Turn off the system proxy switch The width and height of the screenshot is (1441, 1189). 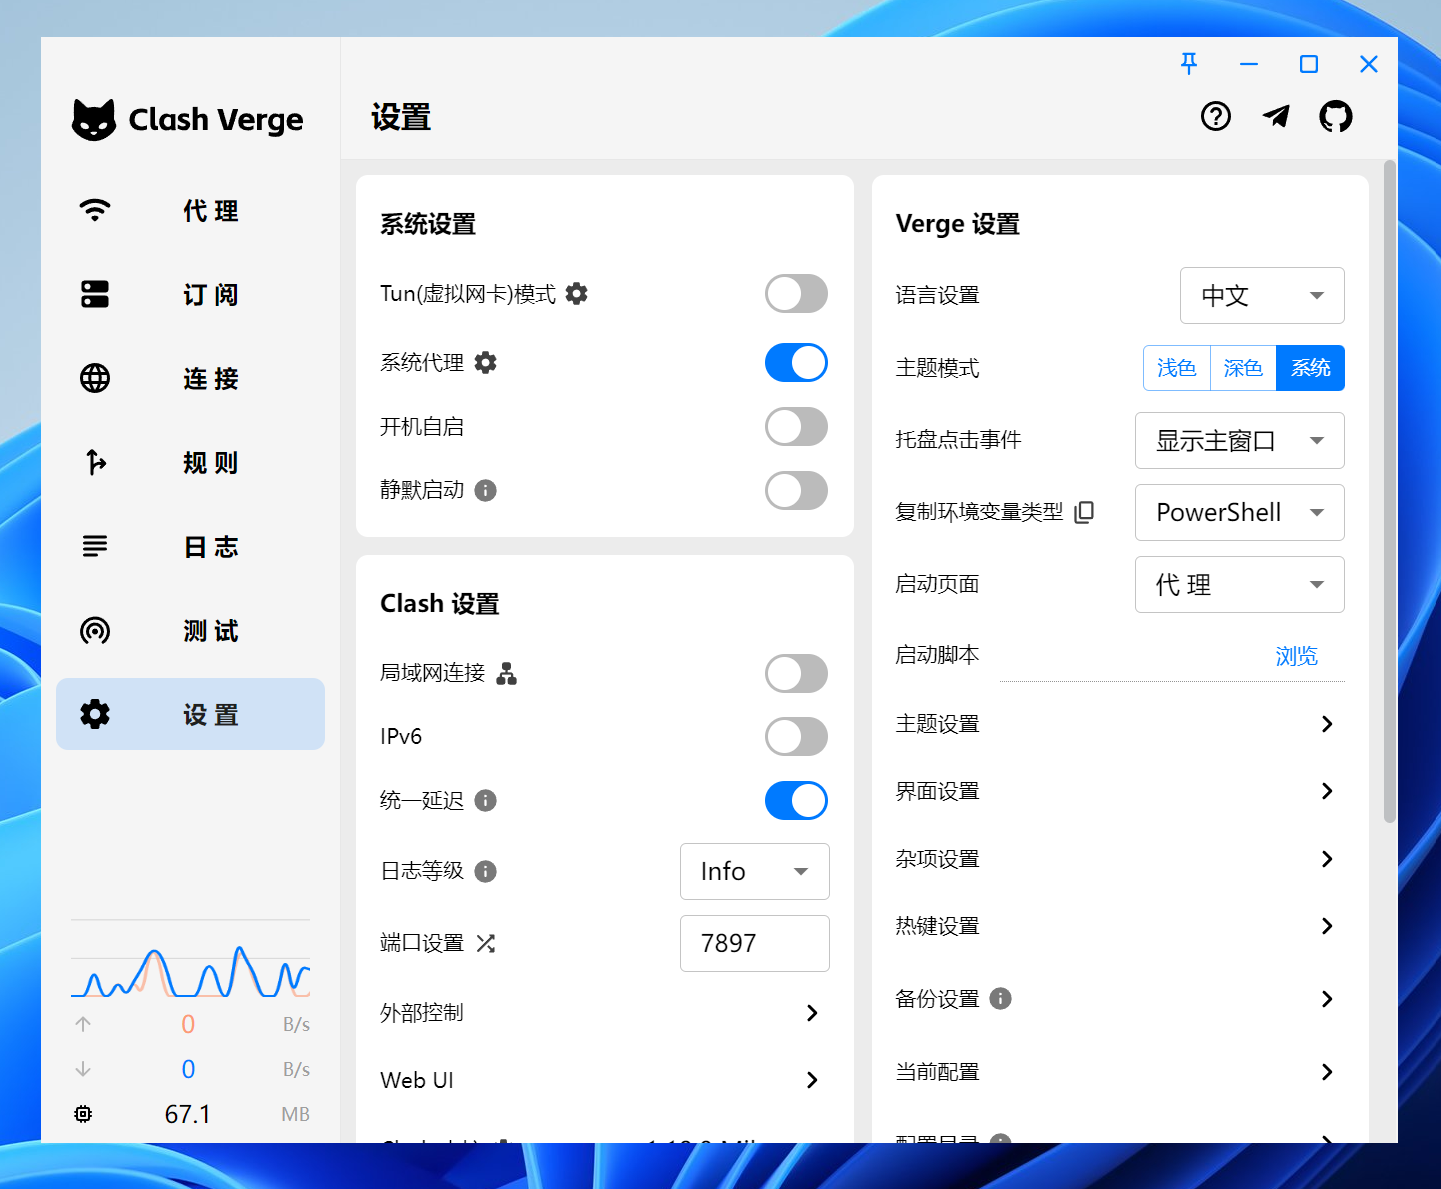click(796, 363)
